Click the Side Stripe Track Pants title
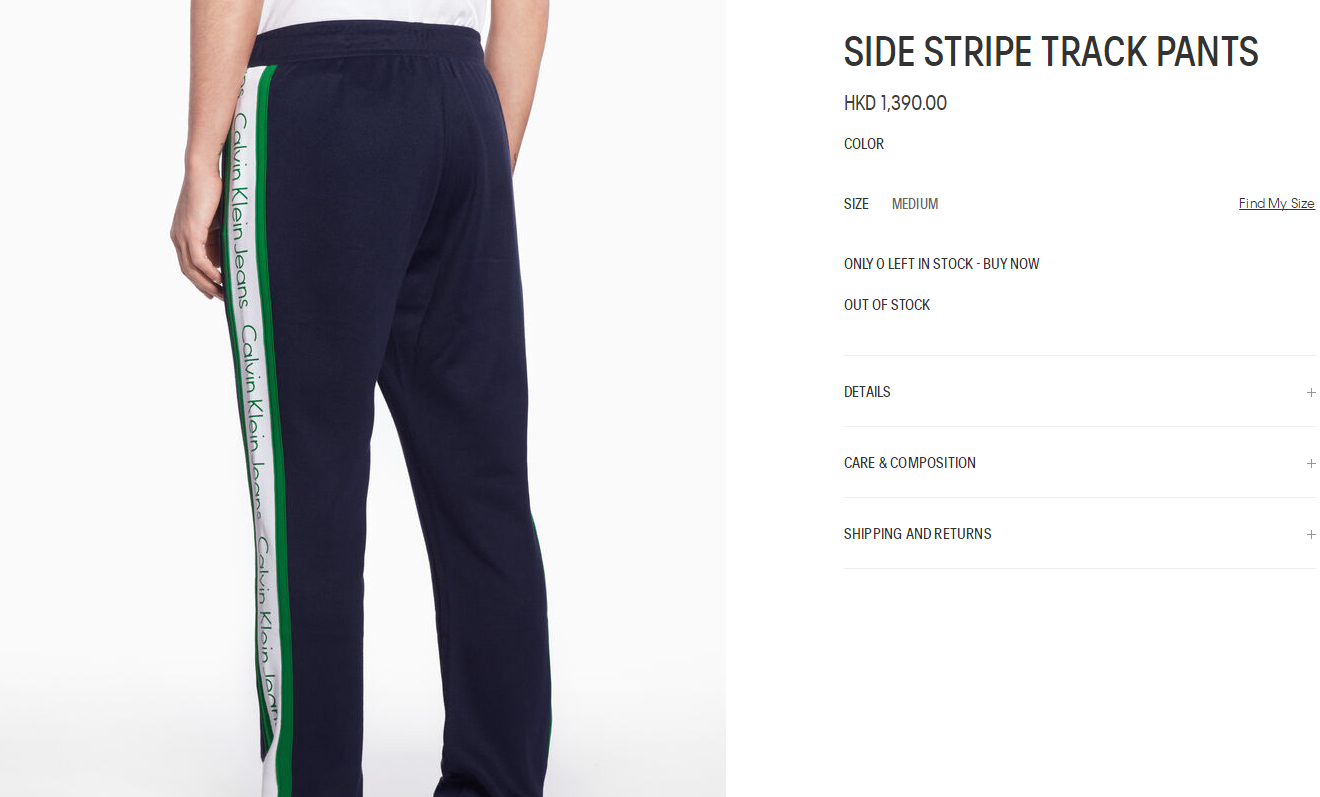Viewport: 1320px width, 797px height. point(1051,52)
